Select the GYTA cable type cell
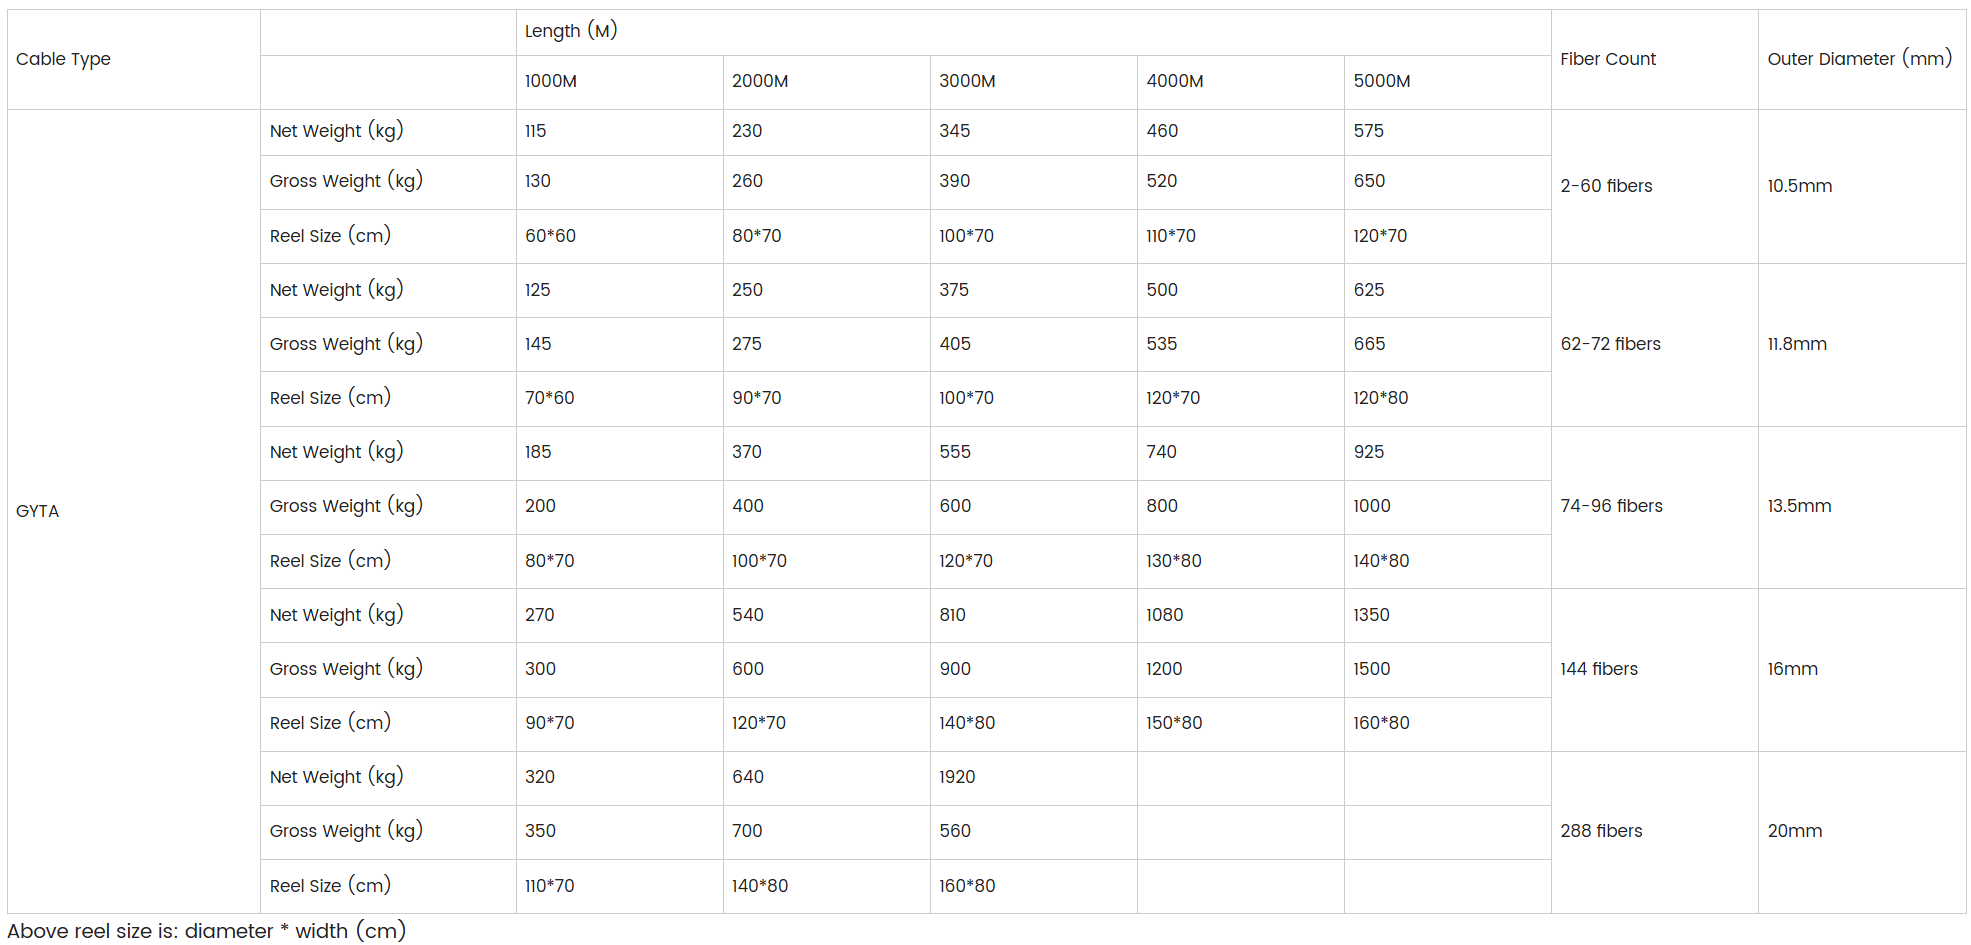The width and height of the screenshot is (1971, 945). pos(134,511)
